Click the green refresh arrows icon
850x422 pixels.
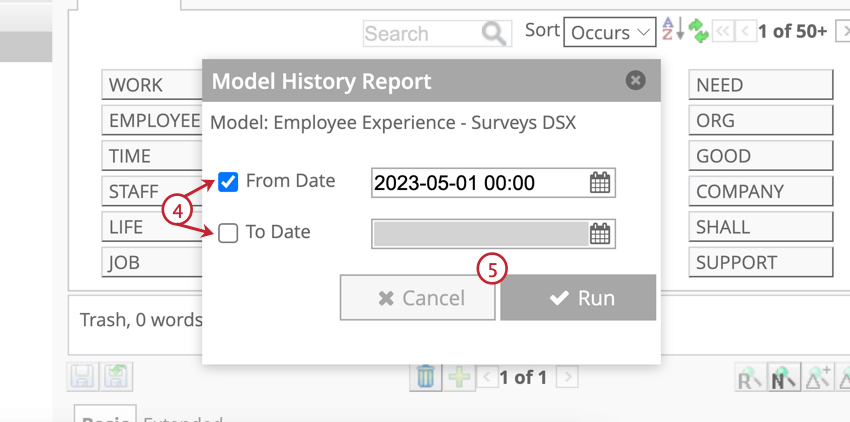(698, 31)
